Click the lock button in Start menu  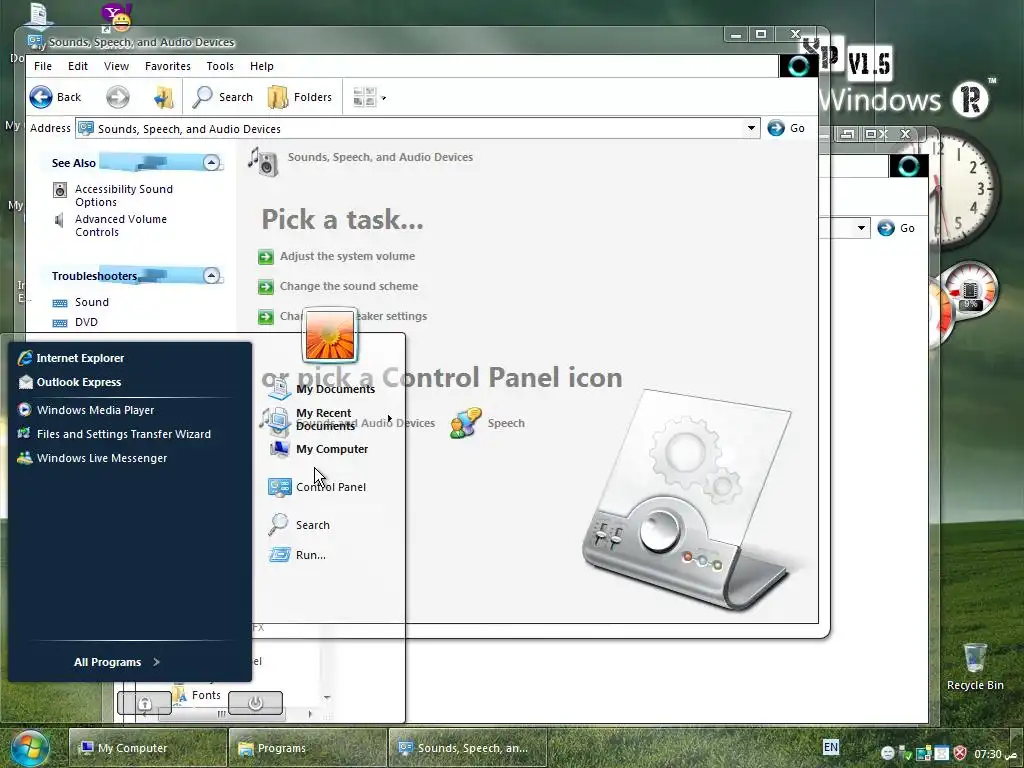(144, 703)
